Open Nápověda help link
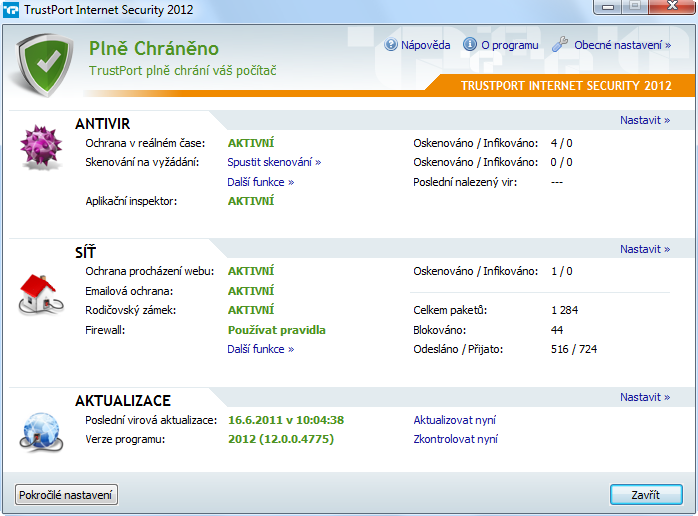This screenshot has height=516, width=698. [425, 45]
